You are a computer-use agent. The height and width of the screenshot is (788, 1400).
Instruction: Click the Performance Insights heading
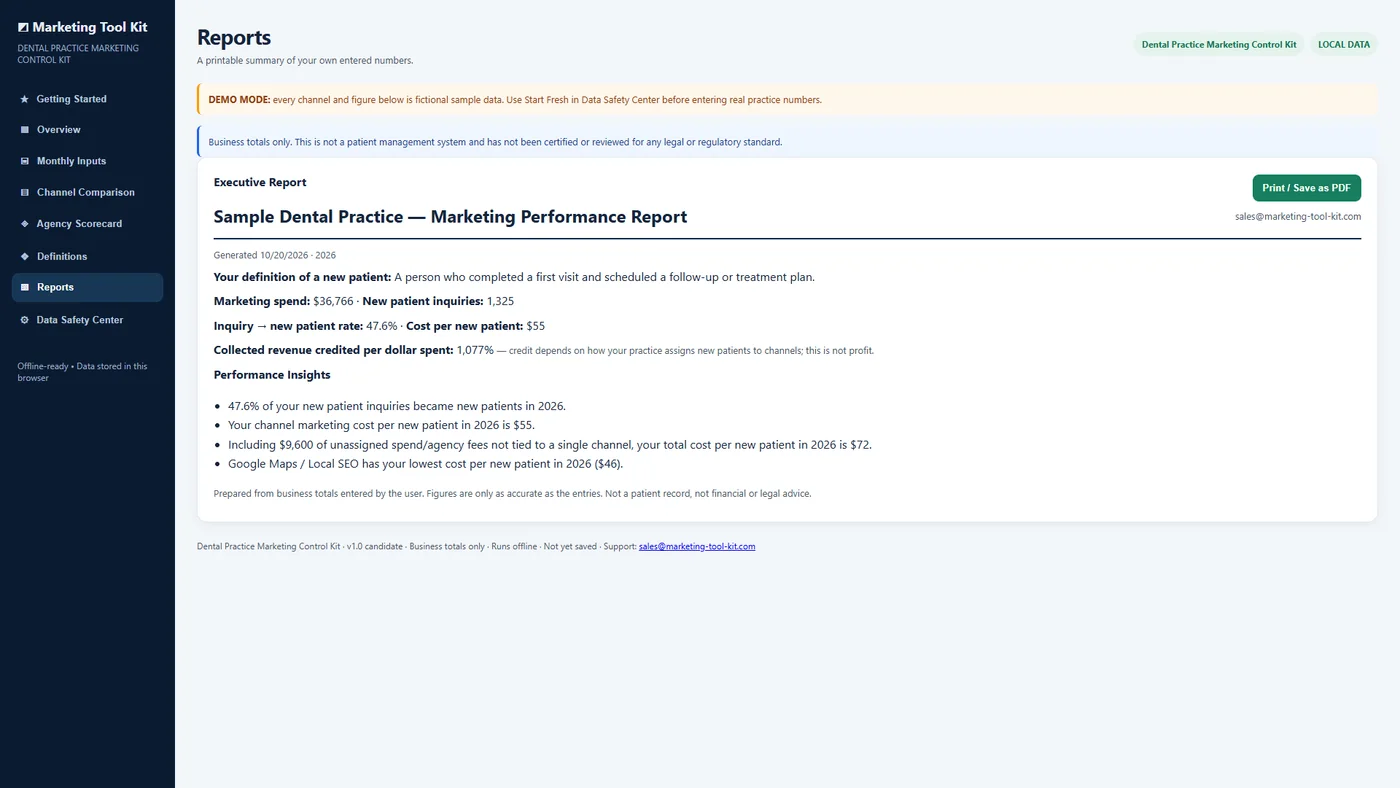click(x=272, y=375)
